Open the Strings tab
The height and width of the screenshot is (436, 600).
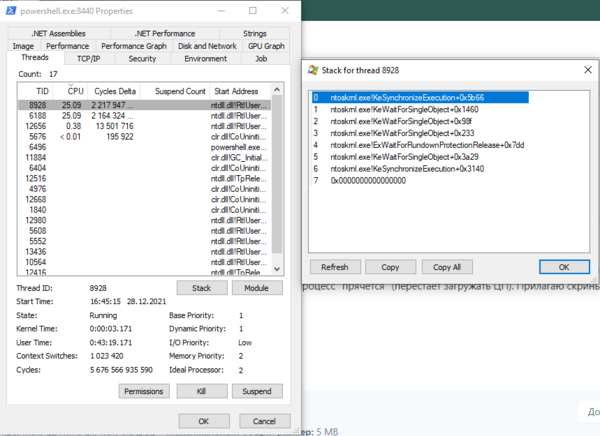(x=254, y=33)
